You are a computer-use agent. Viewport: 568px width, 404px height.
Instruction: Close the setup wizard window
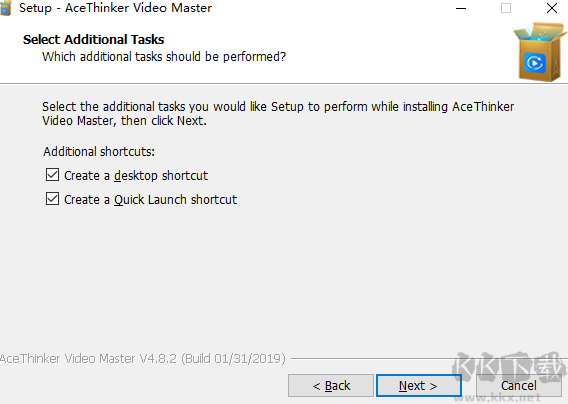click(x=552, y=8)
